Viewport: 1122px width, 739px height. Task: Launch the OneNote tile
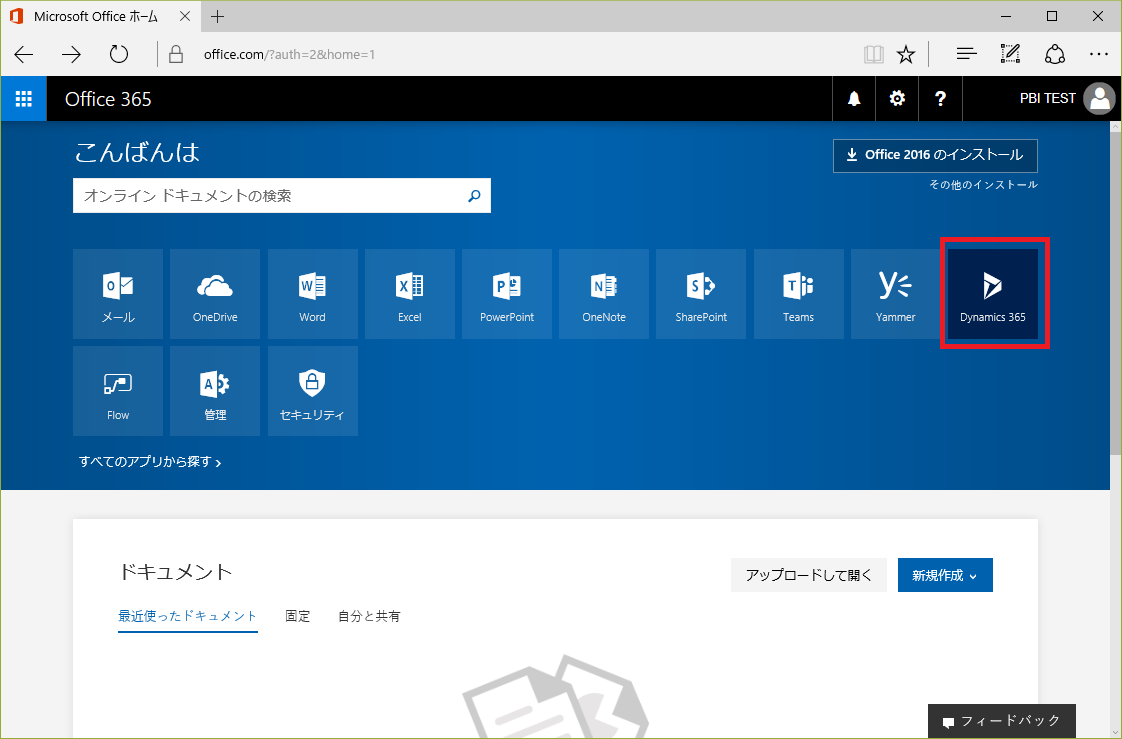(604, 294)
